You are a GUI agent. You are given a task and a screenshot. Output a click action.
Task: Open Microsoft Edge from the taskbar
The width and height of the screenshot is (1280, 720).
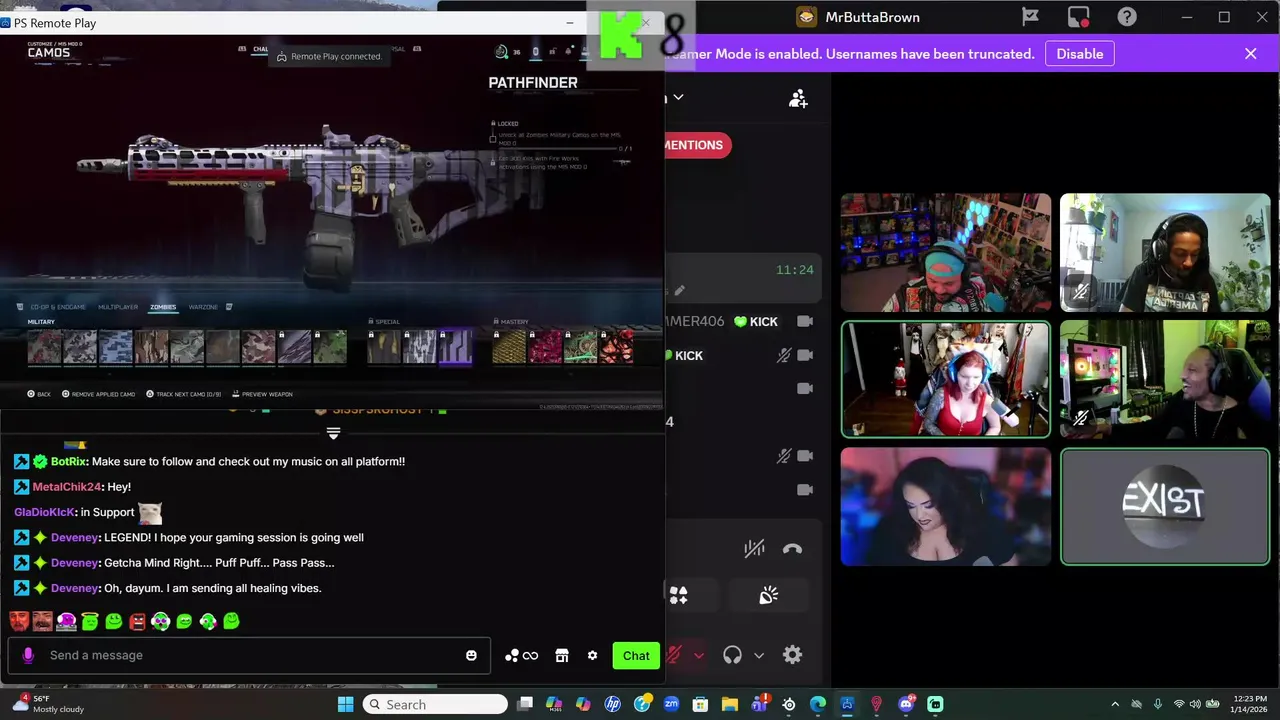point(818,704)
